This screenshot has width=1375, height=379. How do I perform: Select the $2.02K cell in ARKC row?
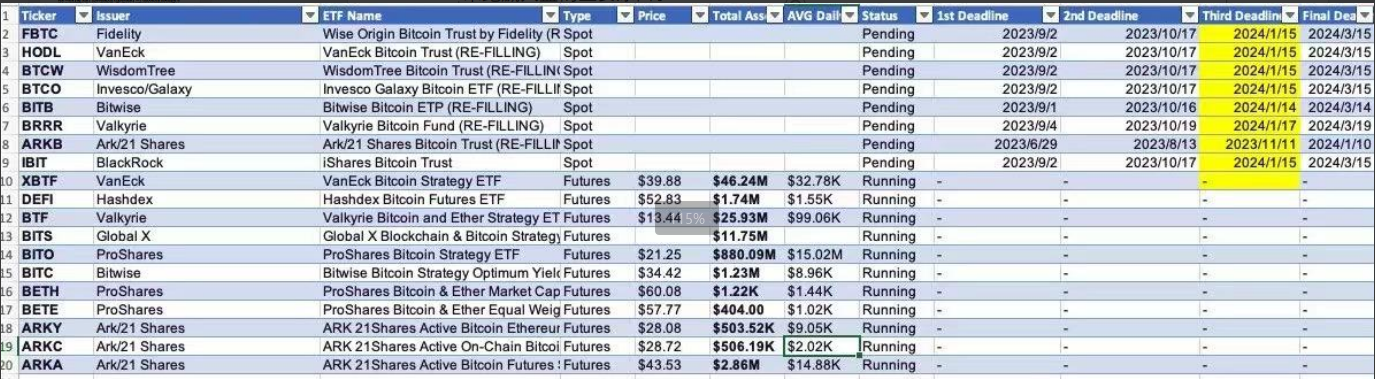[x=822, y=346]
